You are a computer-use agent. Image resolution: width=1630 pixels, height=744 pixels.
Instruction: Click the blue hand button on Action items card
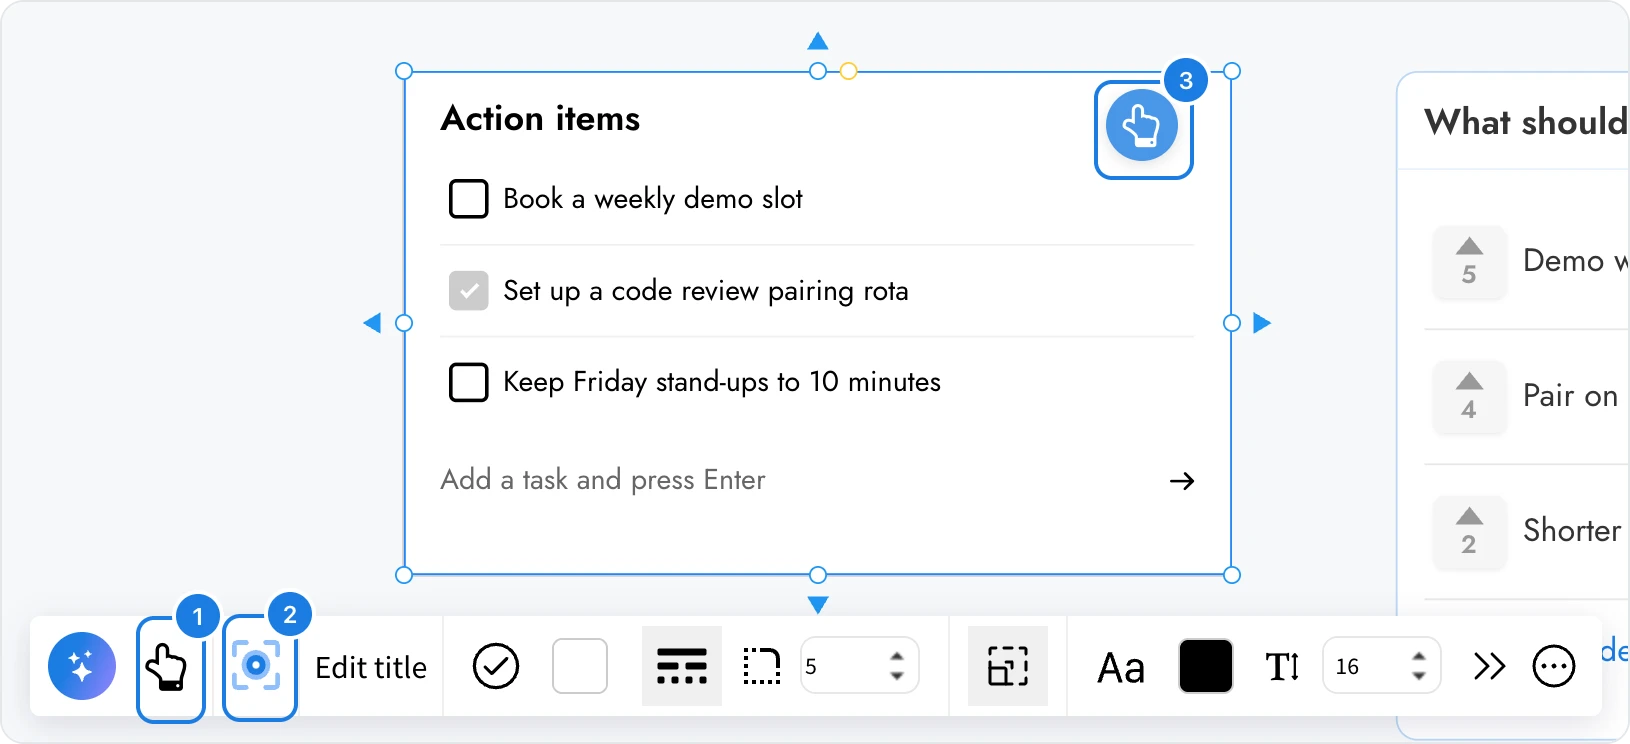click(1142, 126)
